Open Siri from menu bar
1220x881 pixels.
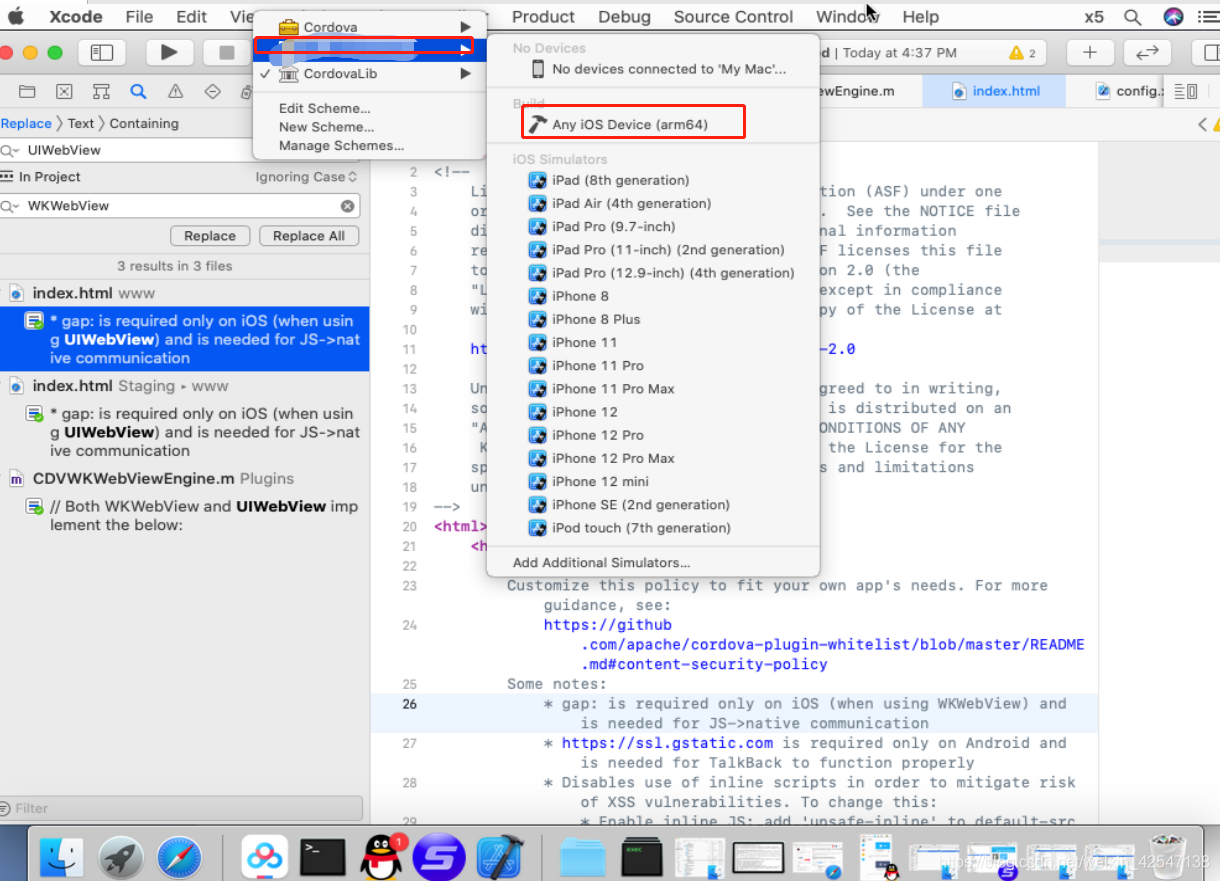coord(1174,17)
